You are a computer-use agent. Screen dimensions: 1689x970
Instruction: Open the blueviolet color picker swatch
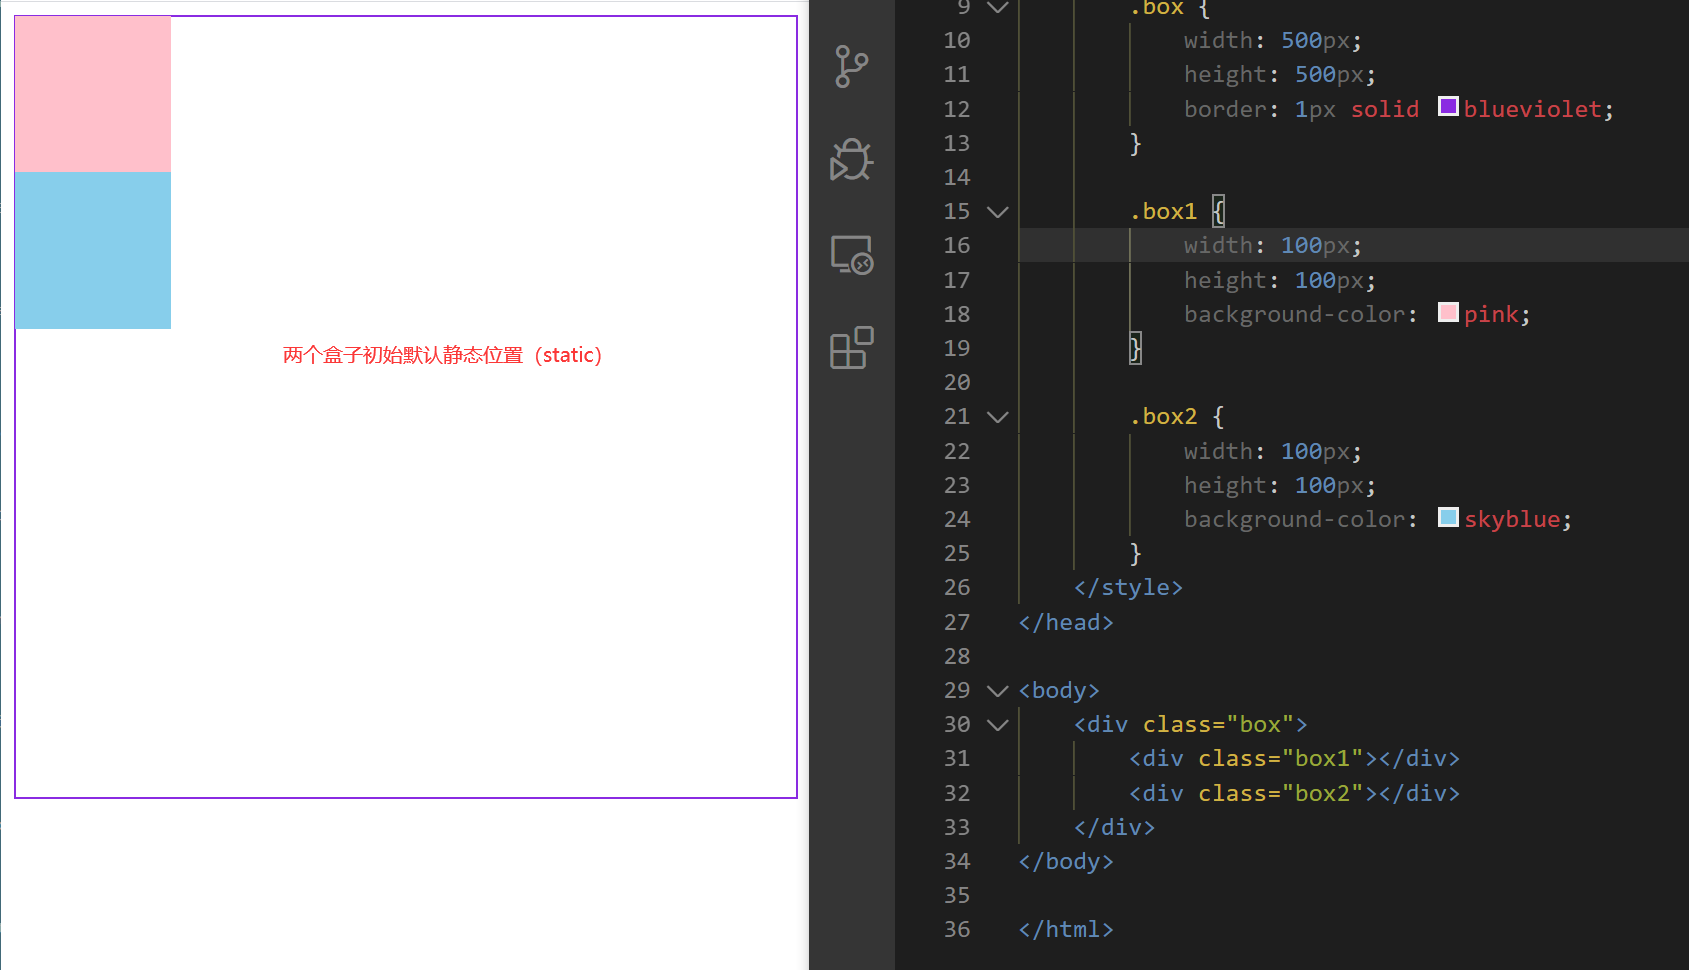tap(1448, 106)
